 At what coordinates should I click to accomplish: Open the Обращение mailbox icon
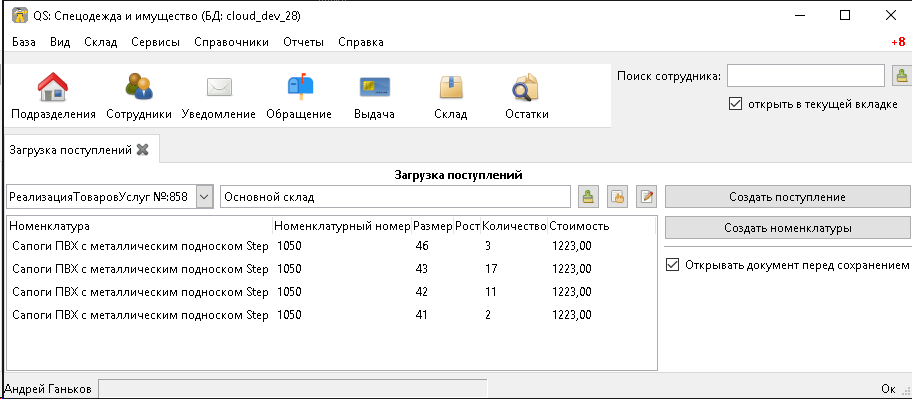point(300,87)
